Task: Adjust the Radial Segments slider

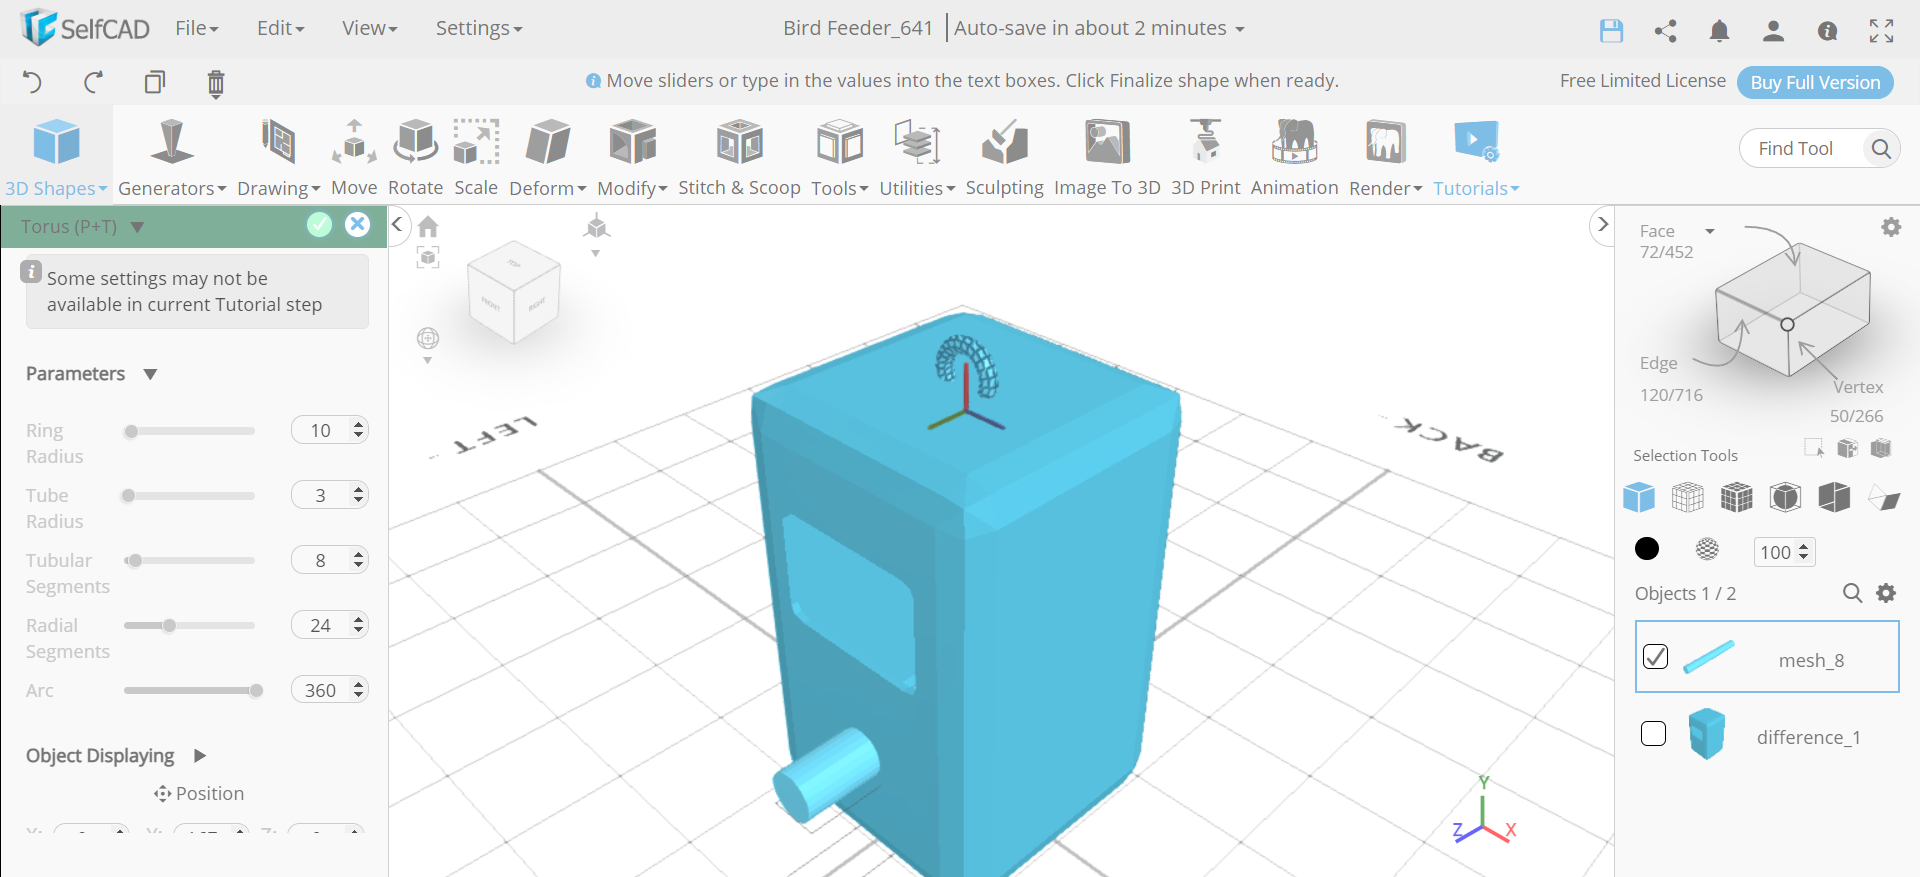Action: click(x=189, y=626)
